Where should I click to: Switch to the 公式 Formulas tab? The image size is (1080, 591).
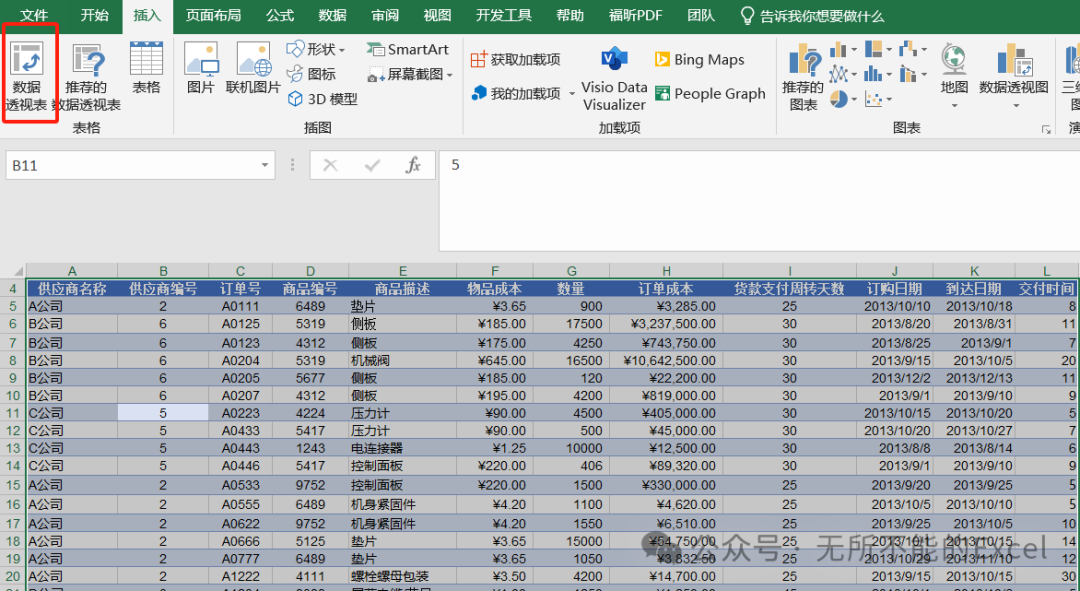pyautogui.click(x=280, y=15)
